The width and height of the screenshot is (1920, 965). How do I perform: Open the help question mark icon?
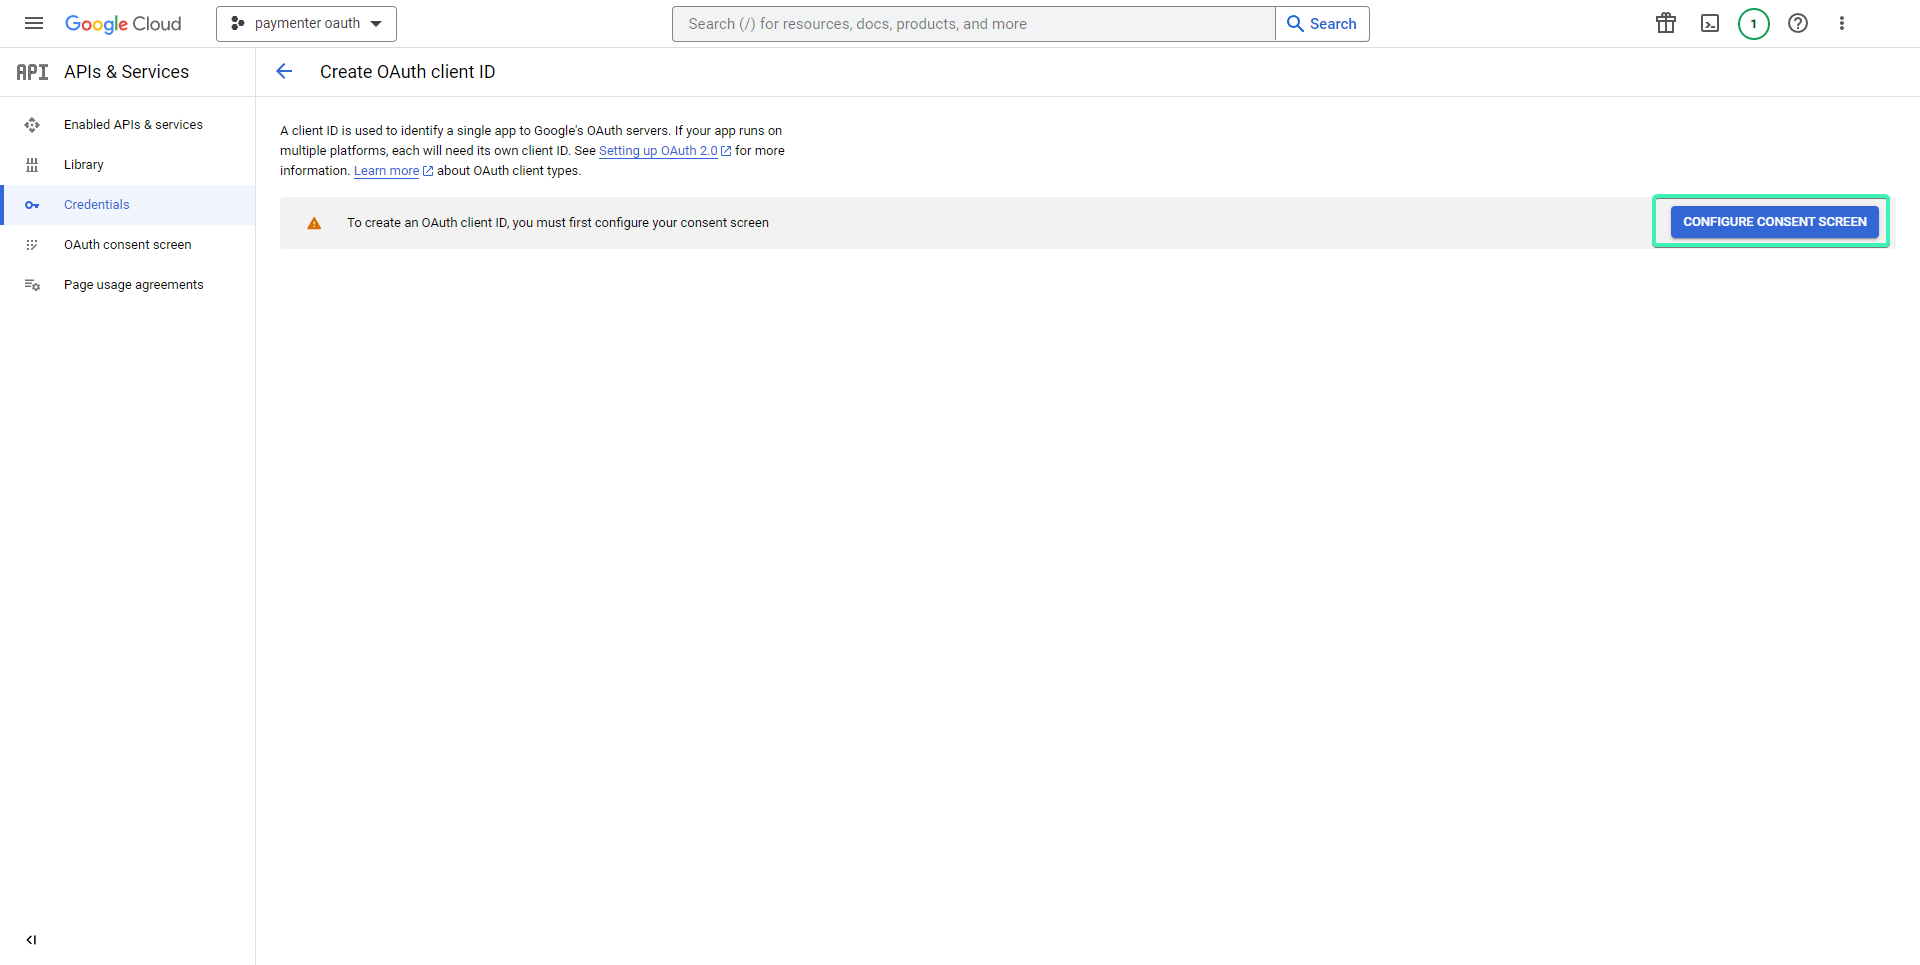1798,23
